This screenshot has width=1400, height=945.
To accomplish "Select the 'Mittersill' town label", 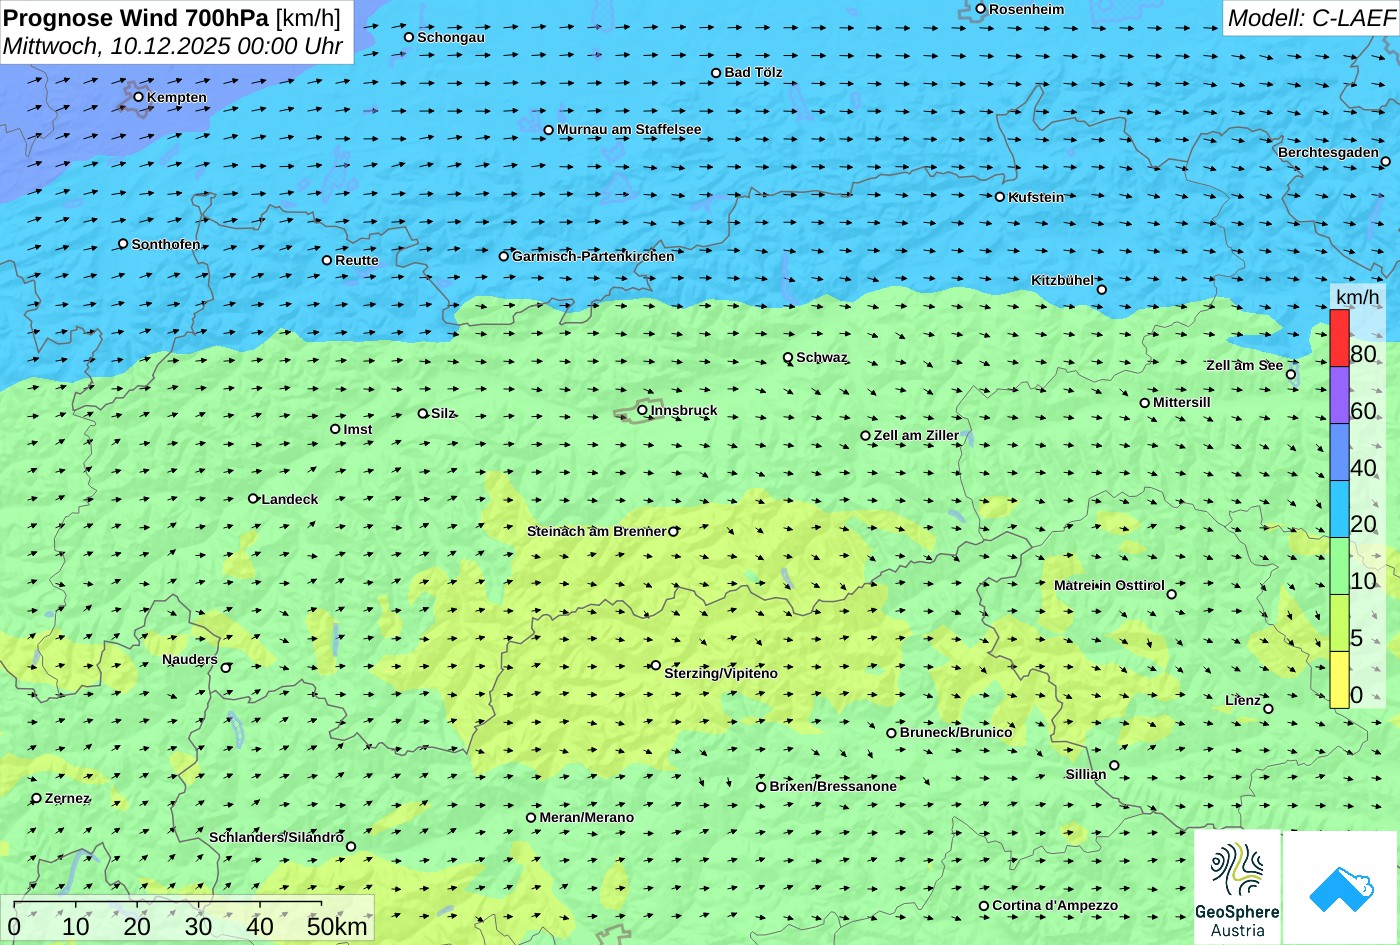I will tap(1182, 402).
